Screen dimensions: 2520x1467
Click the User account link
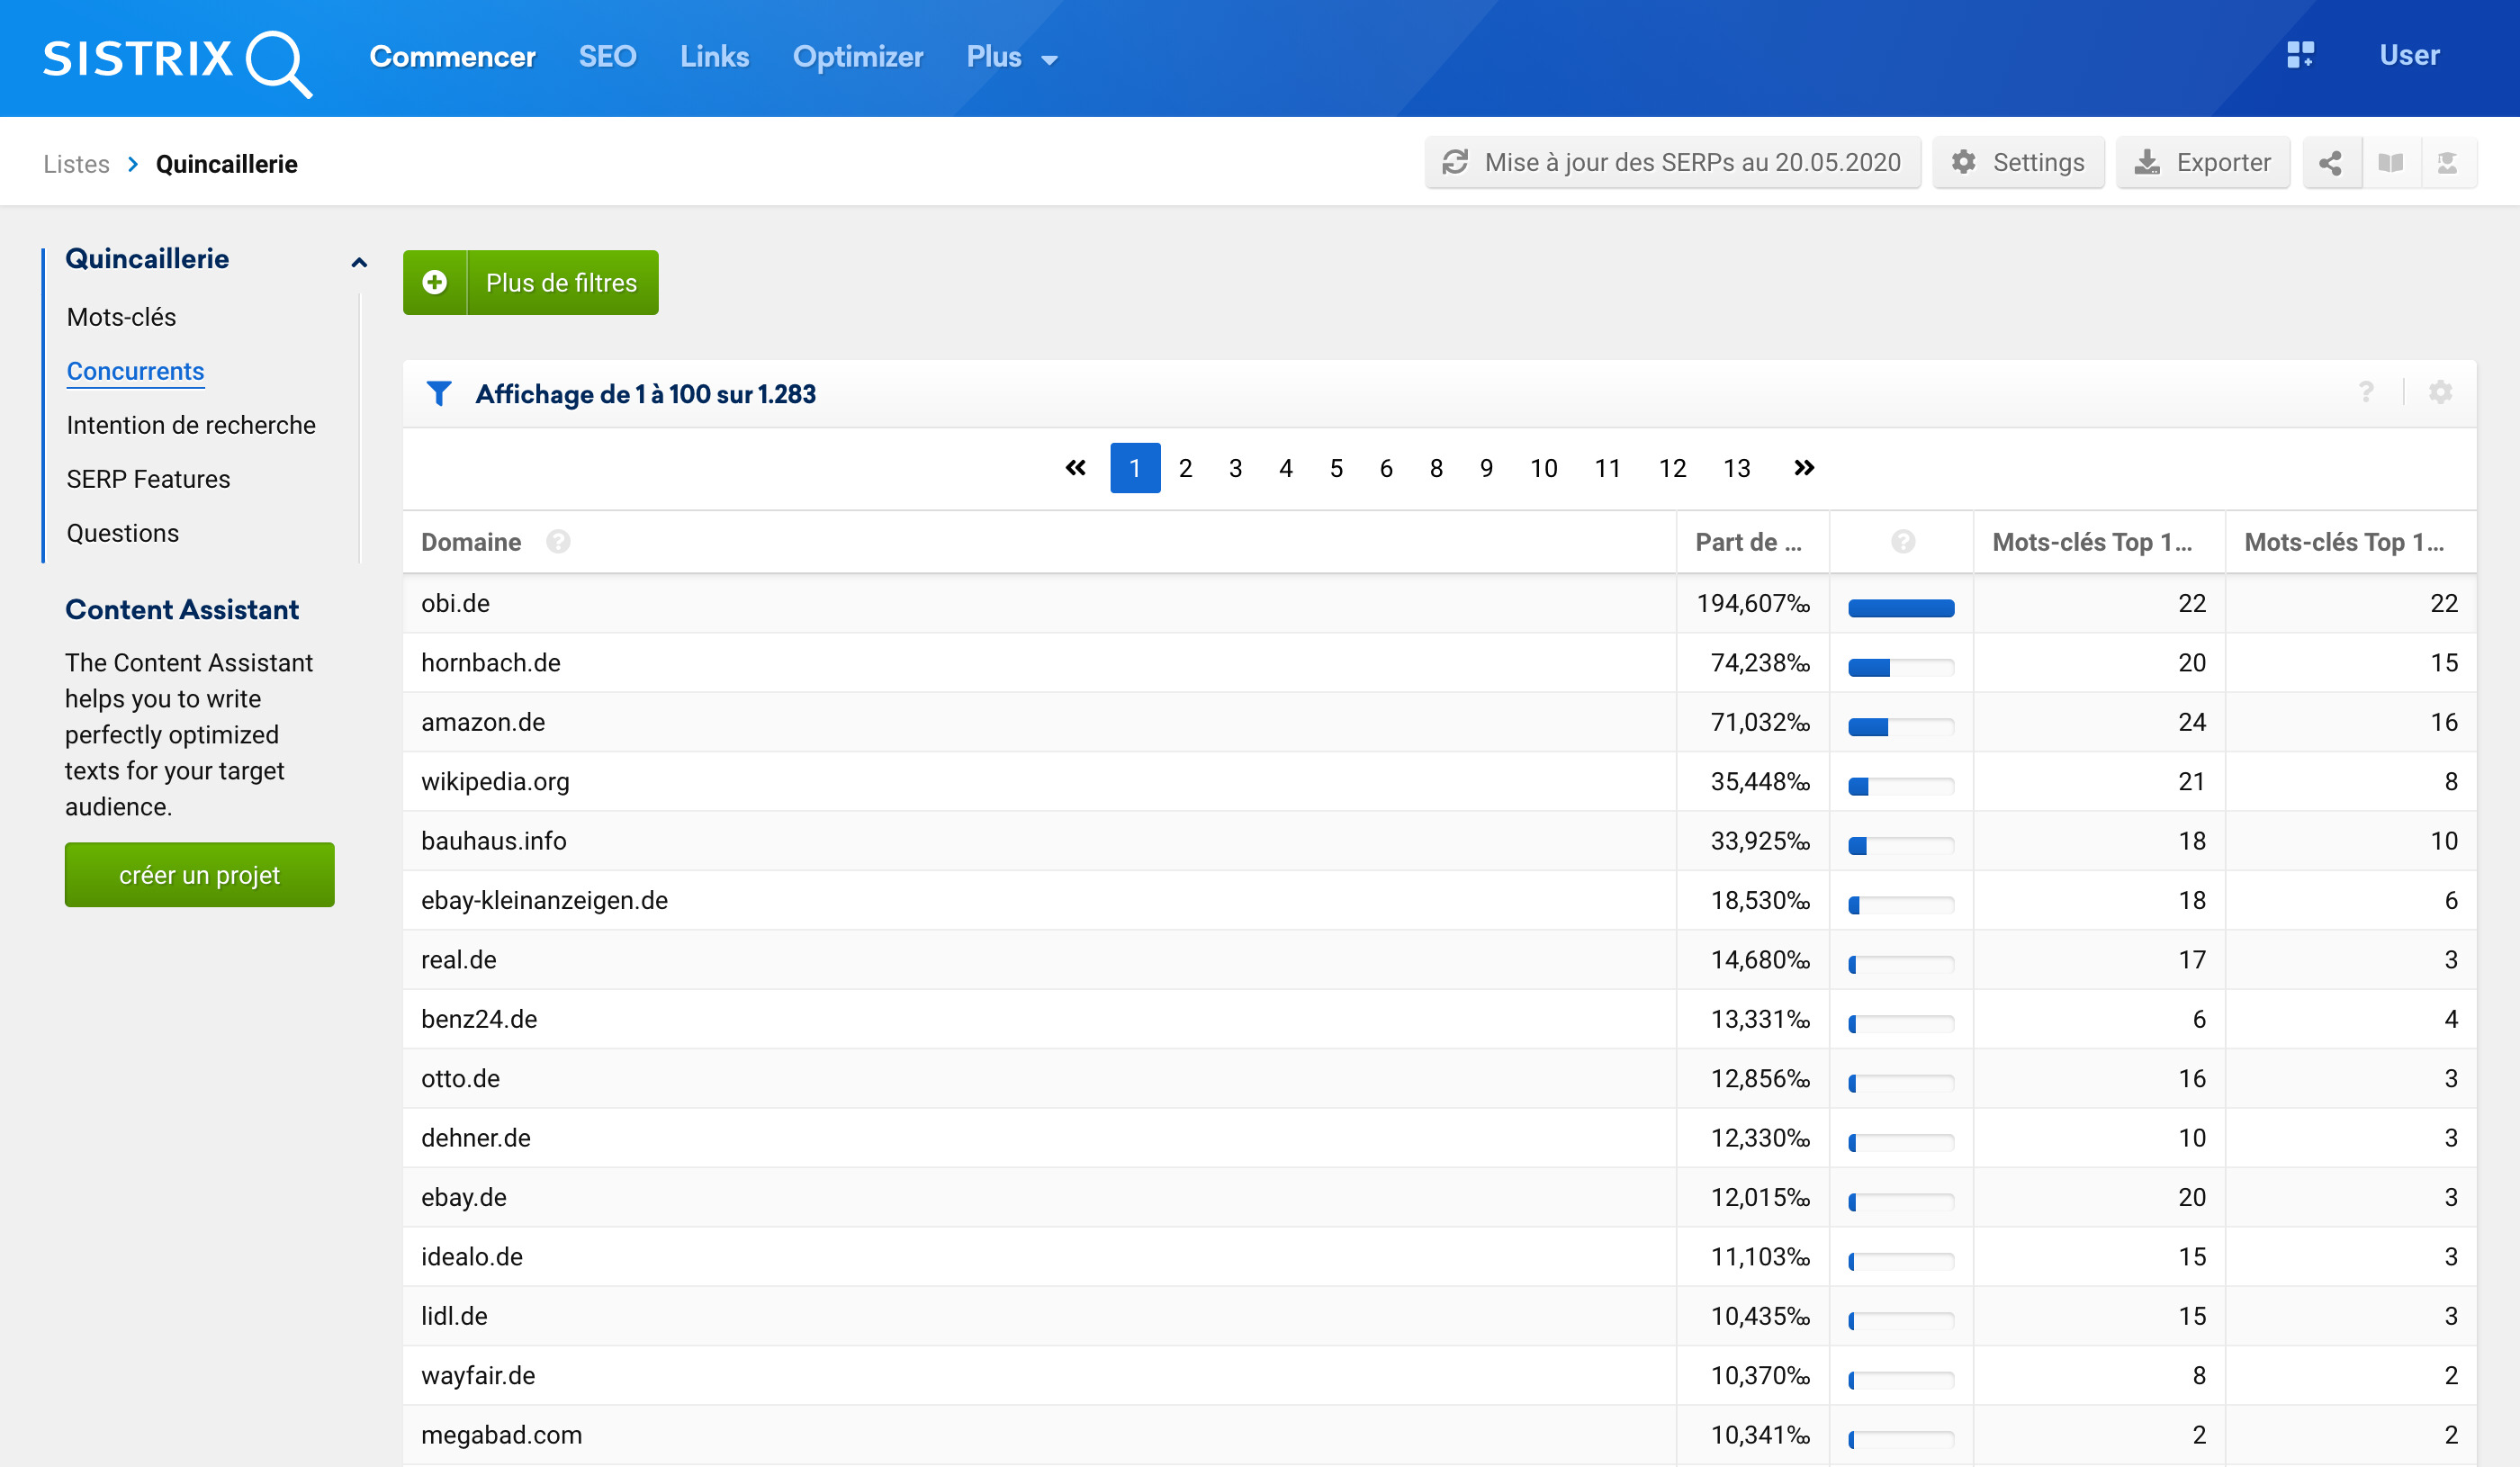click(2409, 55)
